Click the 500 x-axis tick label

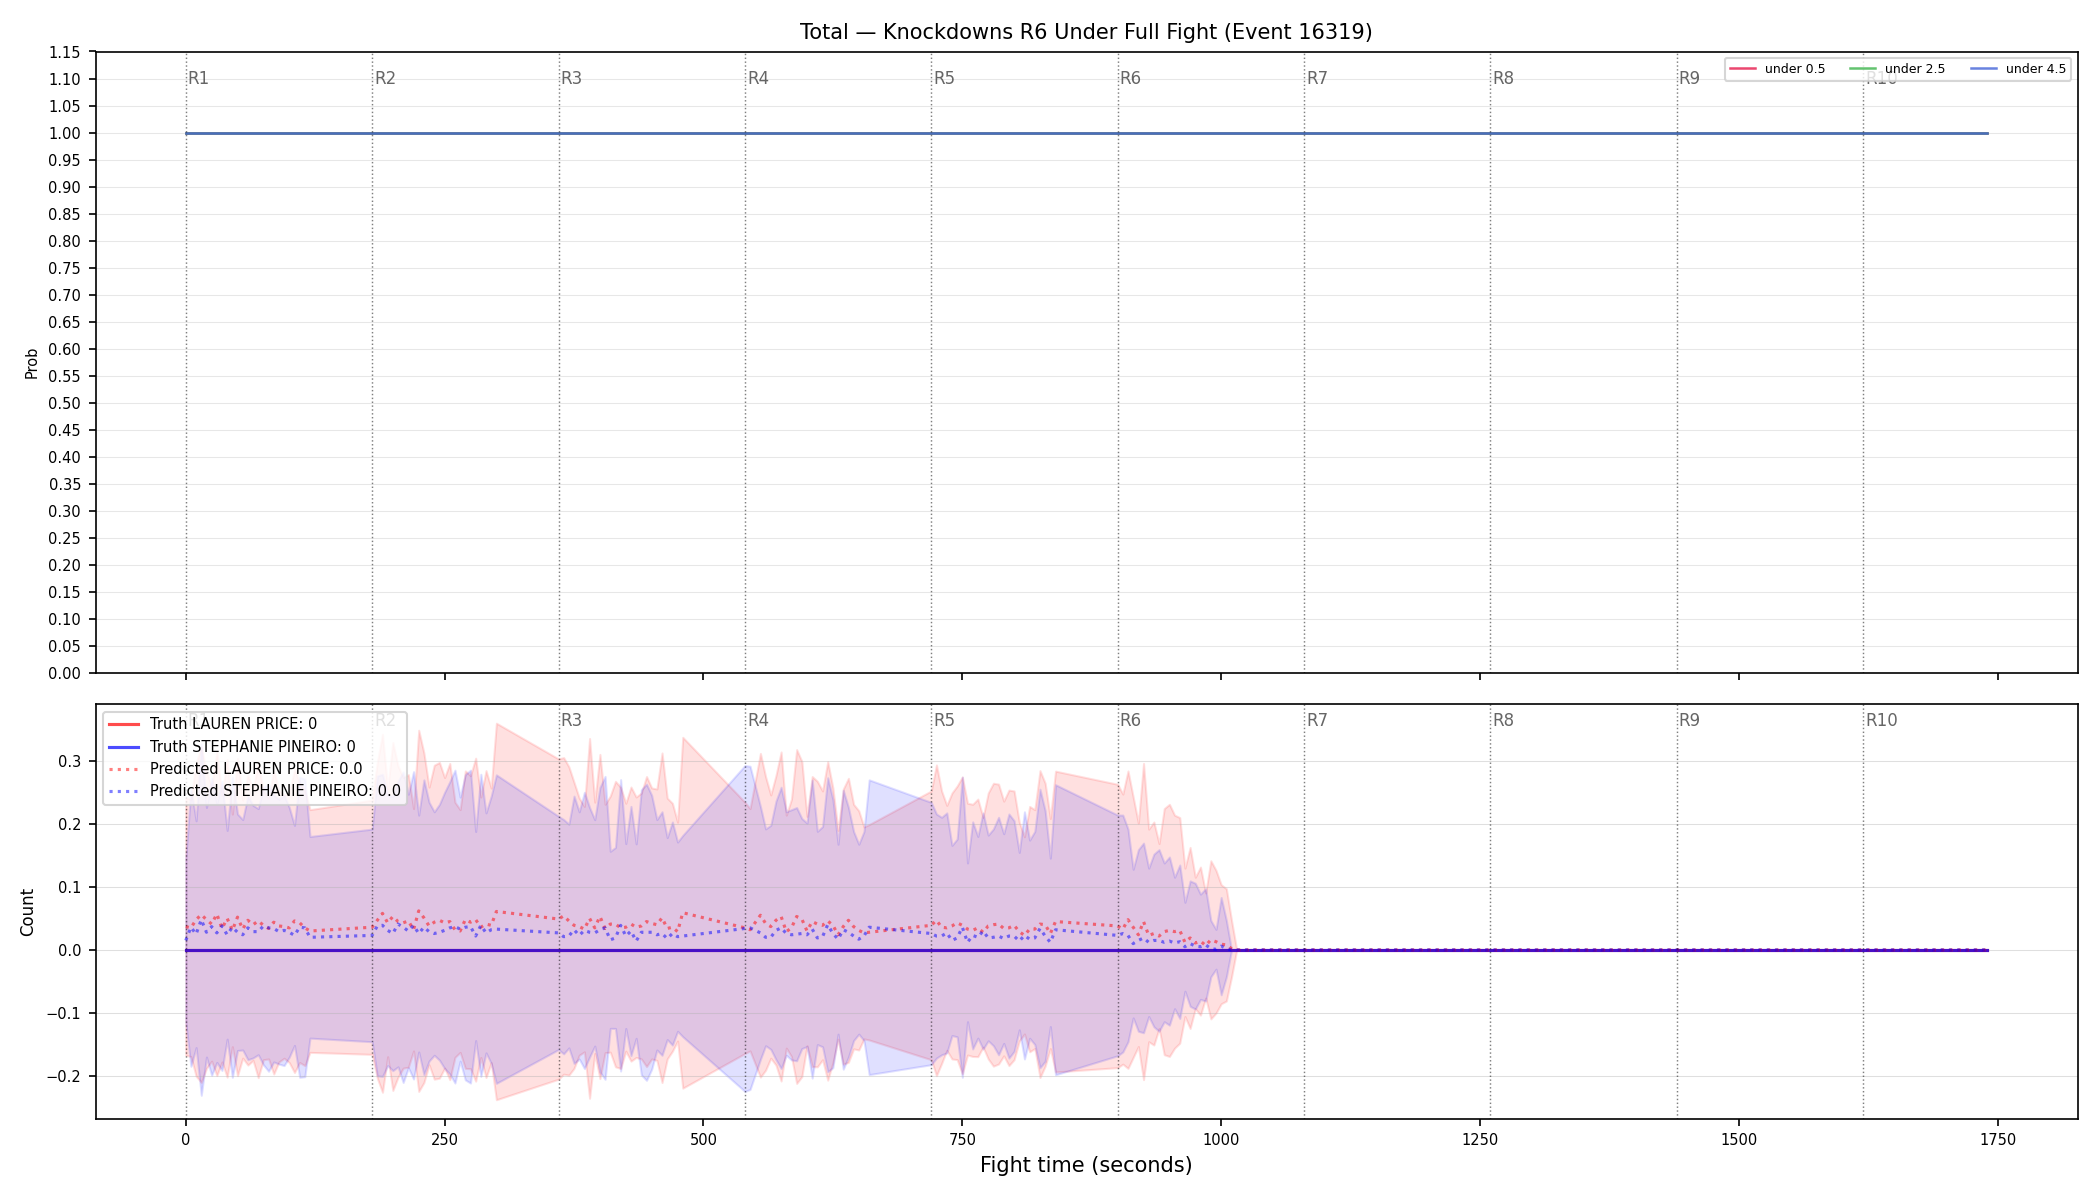click(703, 1139)
